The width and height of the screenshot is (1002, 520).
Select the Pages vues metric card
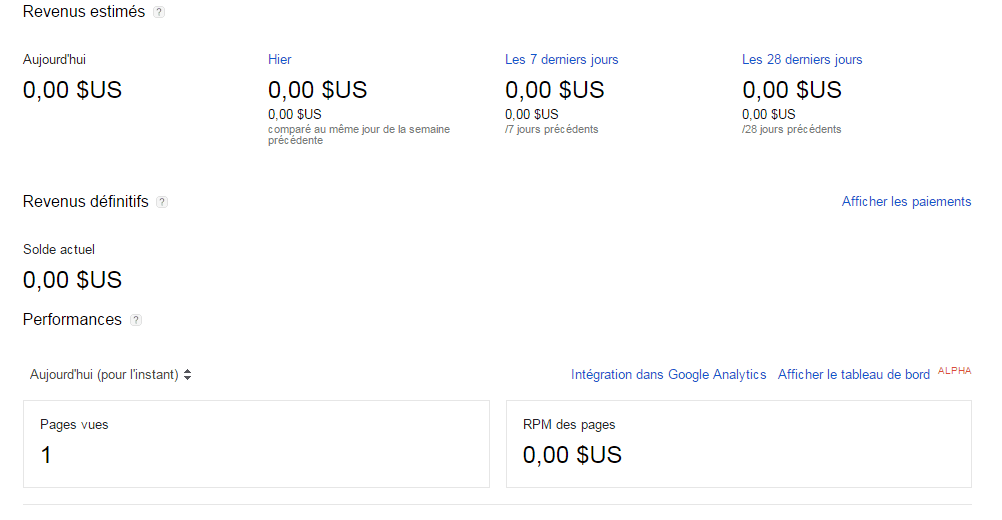coord(256,444)
